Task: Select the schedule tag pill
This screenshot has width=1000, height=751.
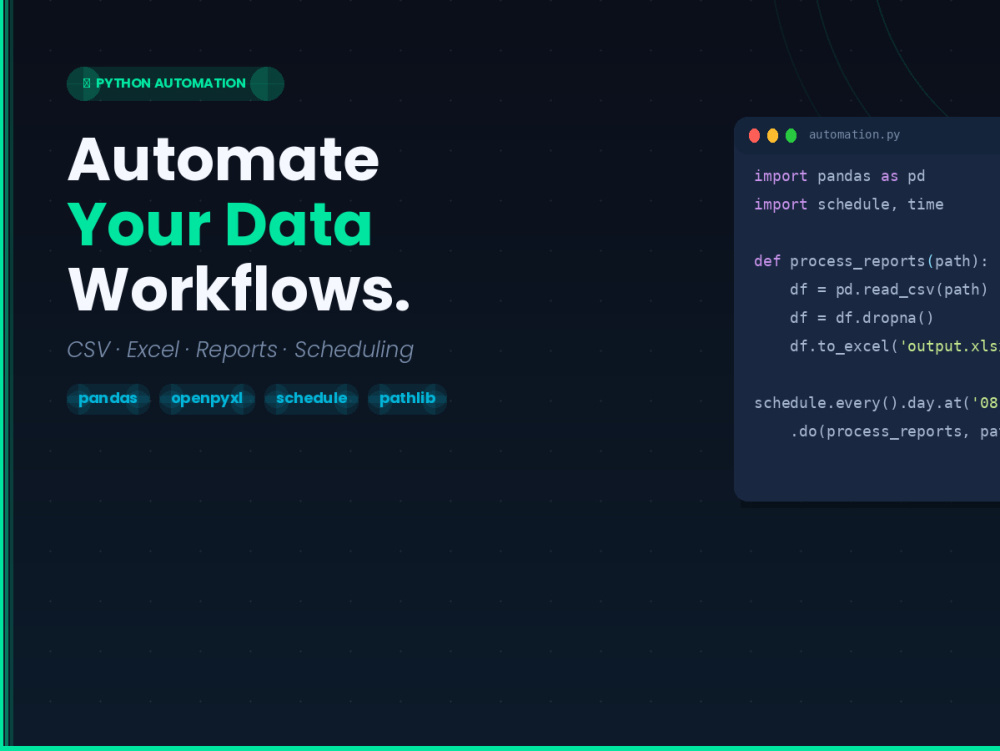Action: (x=311, y=399)
